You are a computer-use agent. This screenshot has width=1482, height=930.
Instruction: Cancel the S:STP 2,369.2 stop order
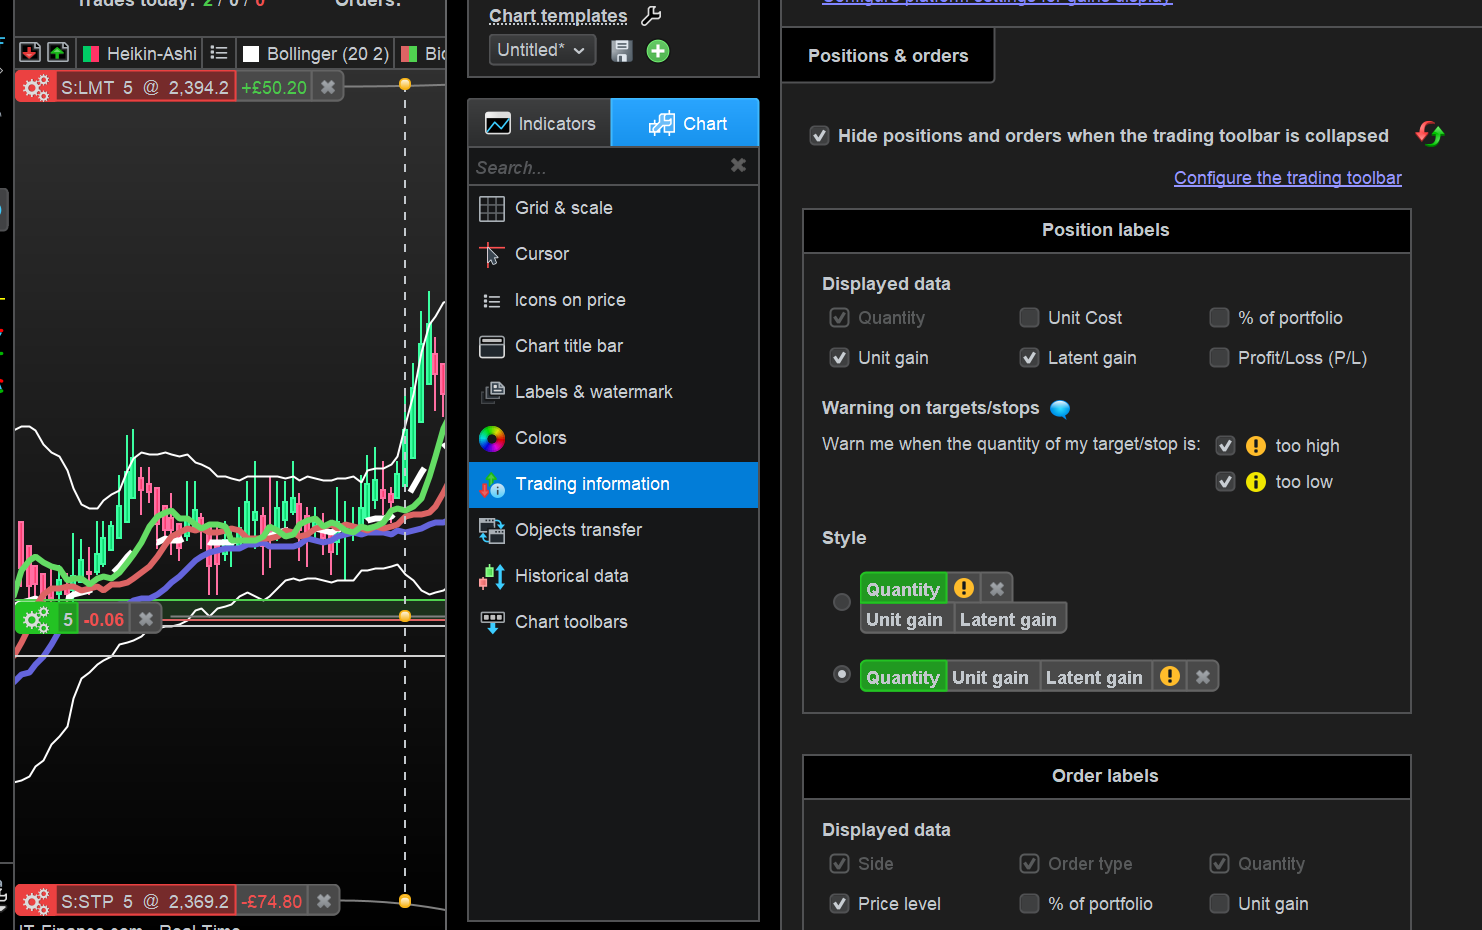click(324, 901)
